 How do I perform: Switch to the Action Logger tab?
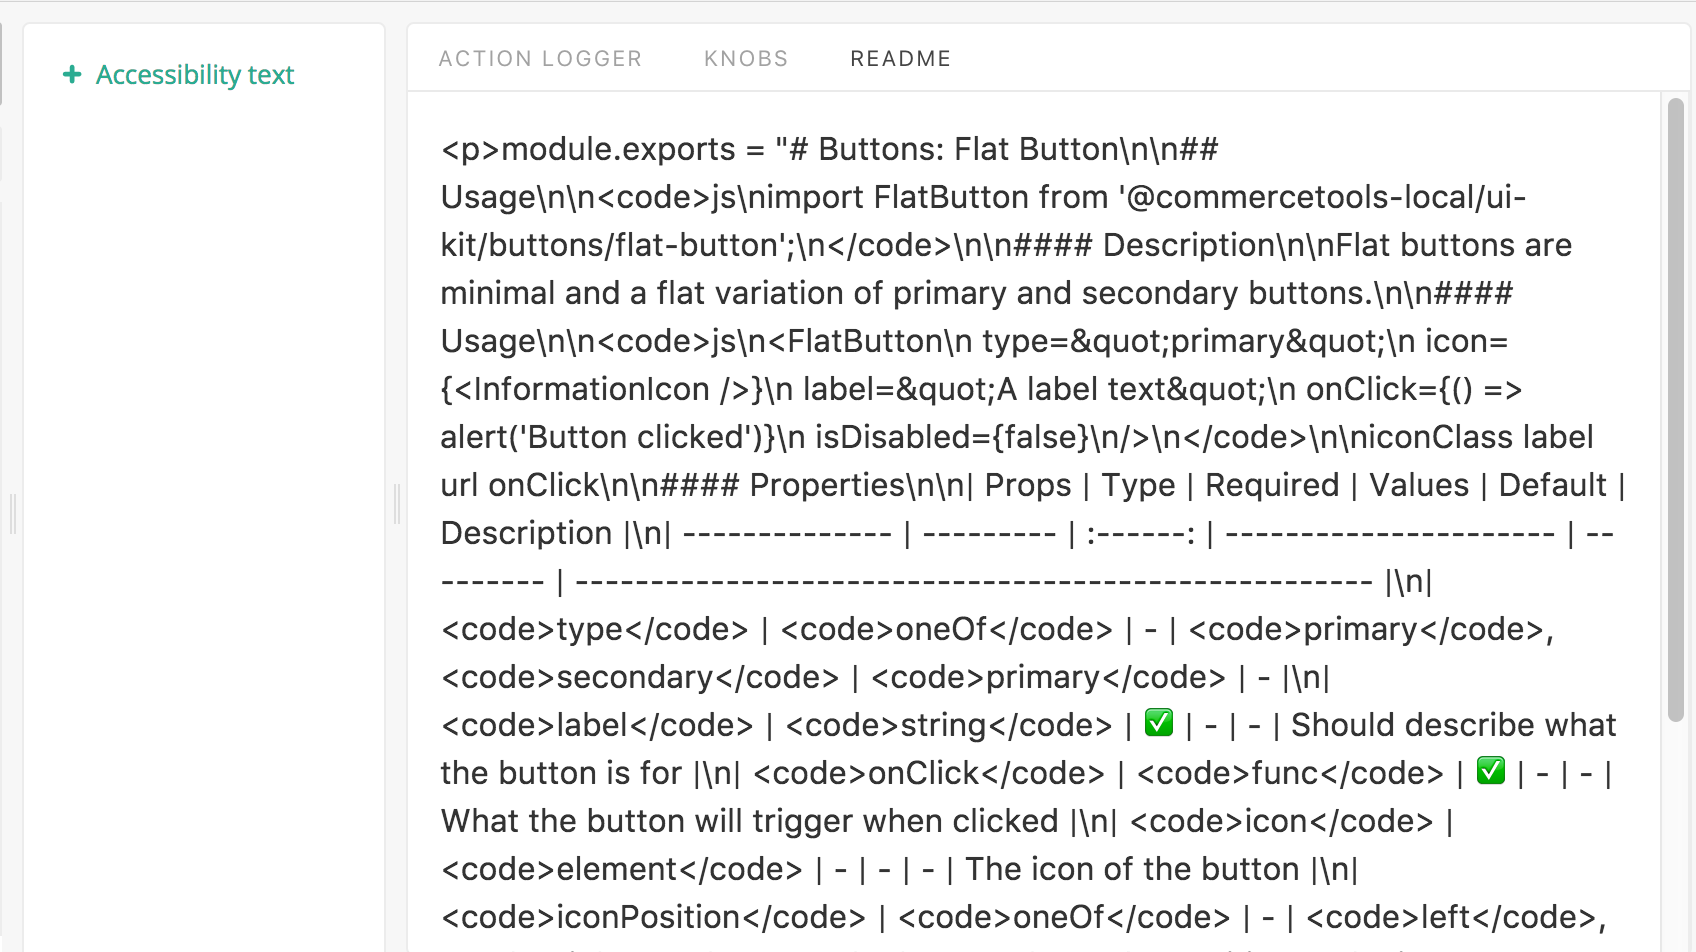[540, 59]
